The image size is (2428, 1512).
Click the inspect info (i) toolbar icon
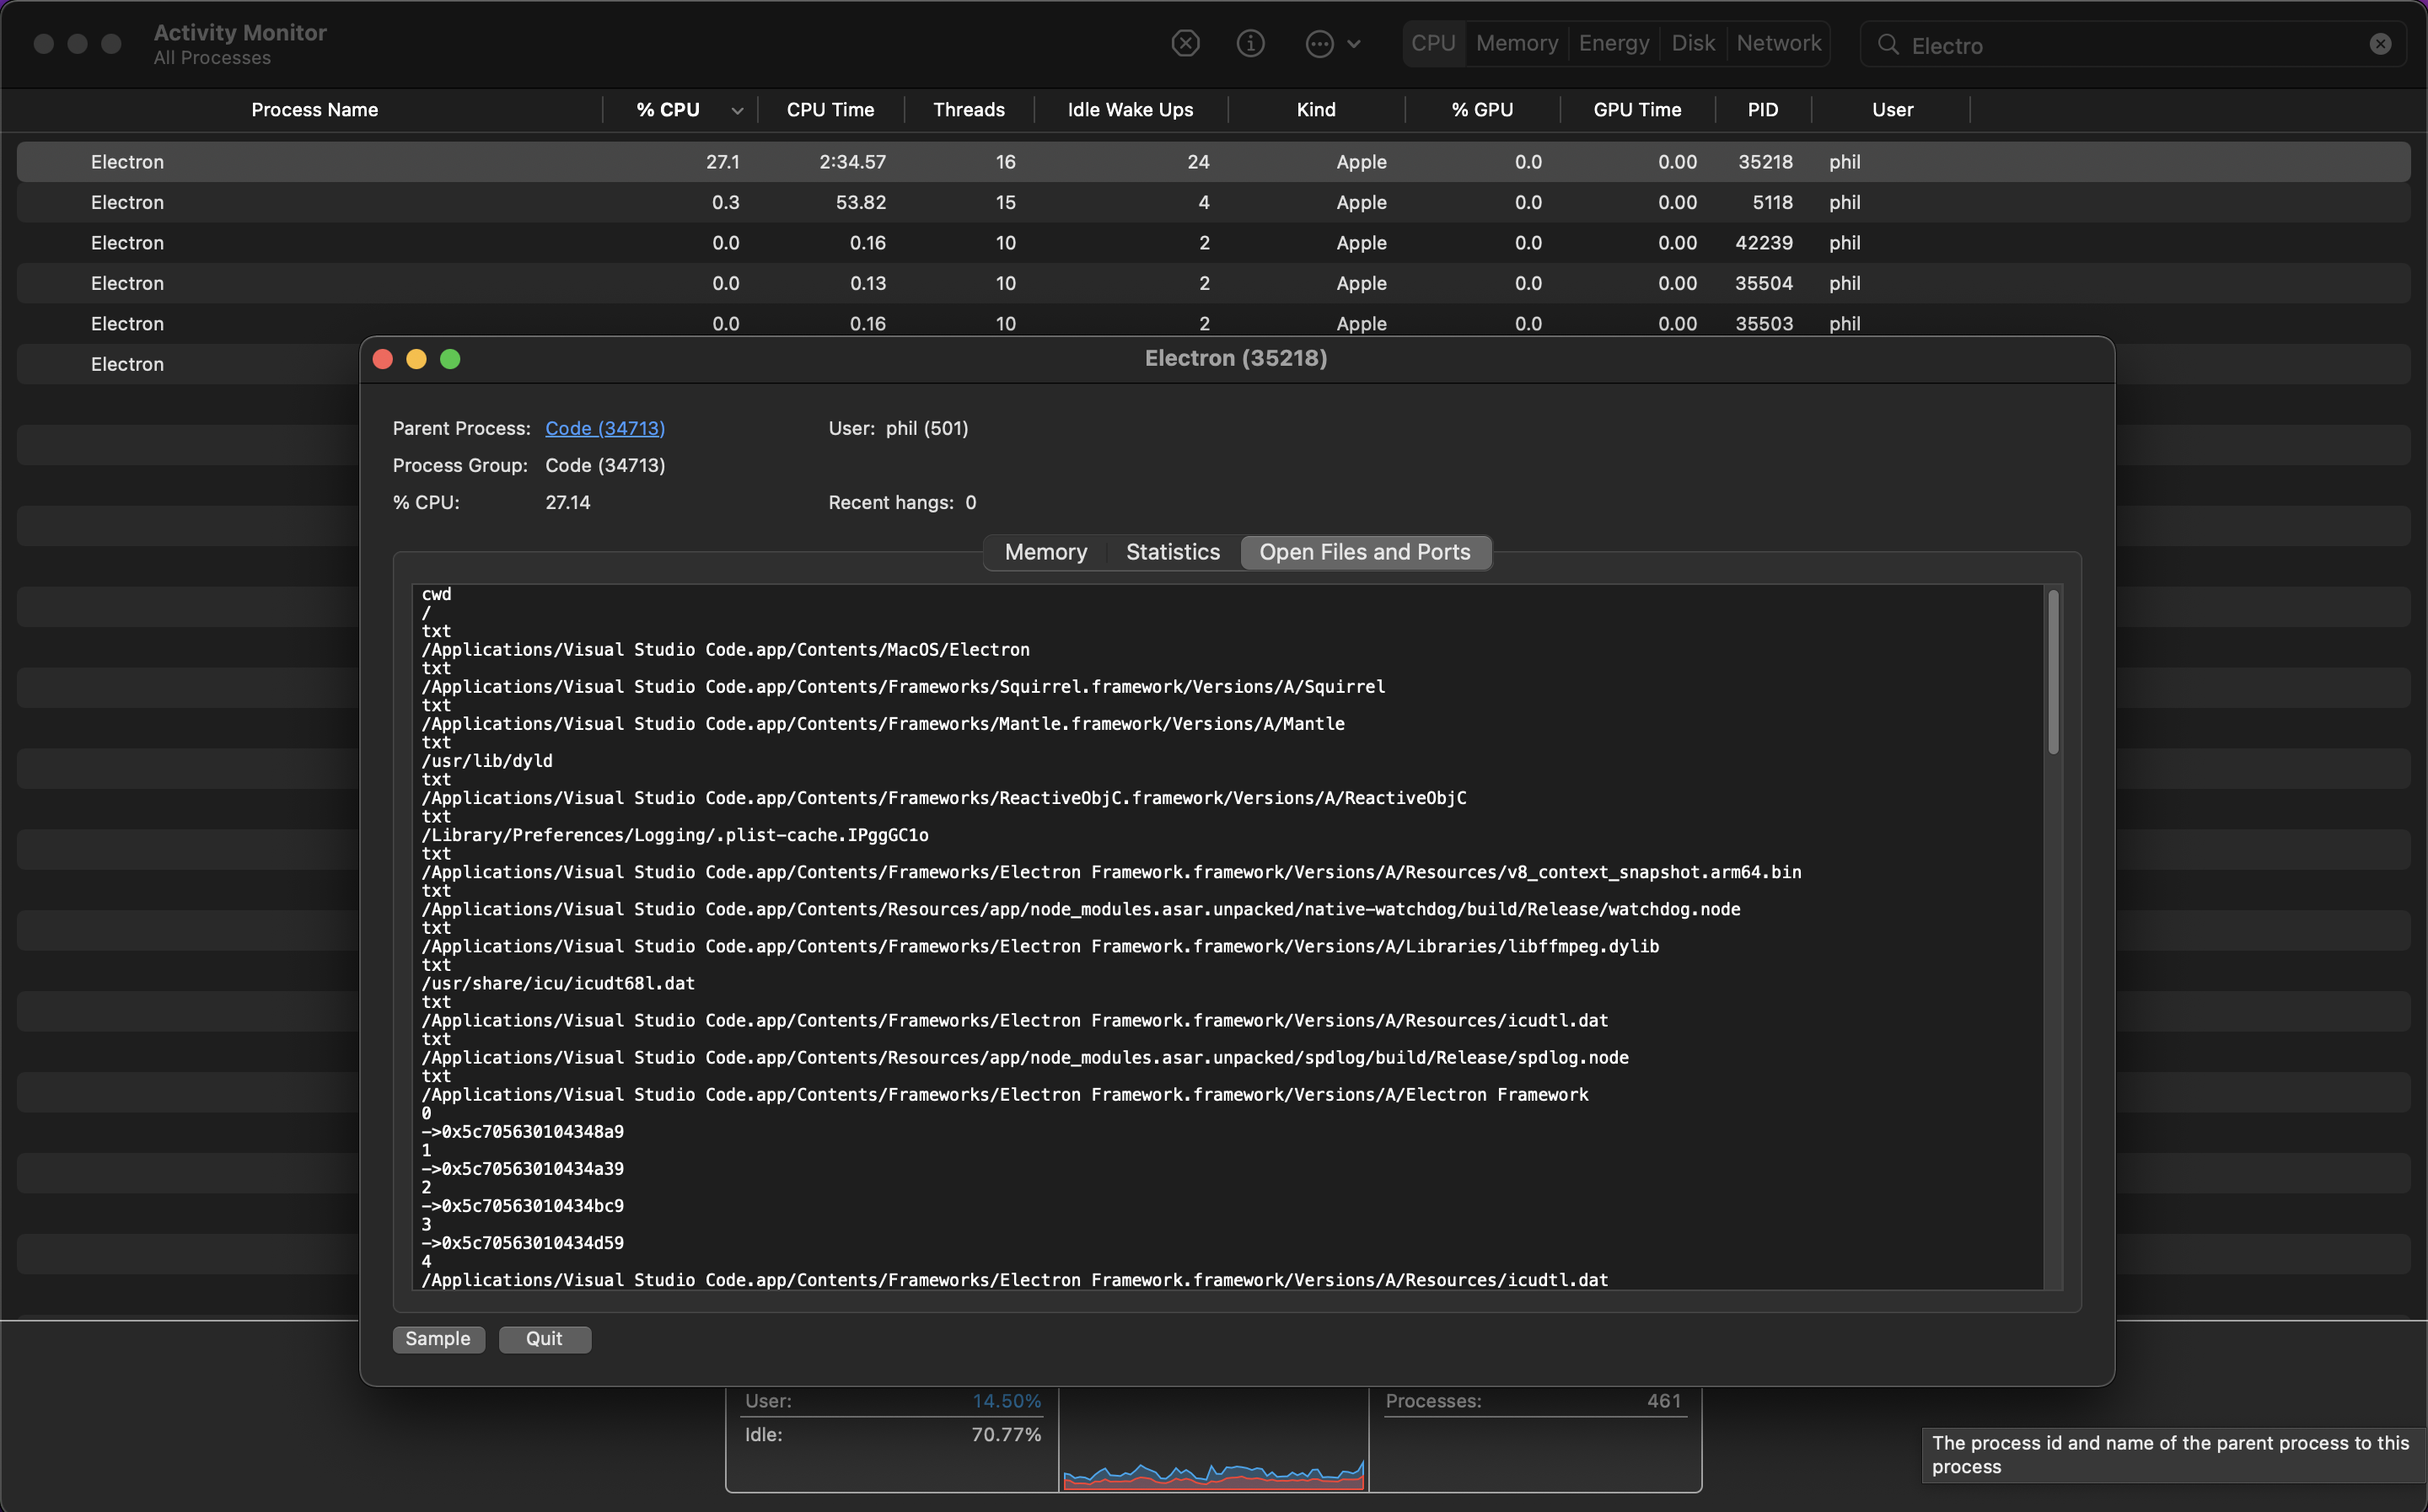1251,43
